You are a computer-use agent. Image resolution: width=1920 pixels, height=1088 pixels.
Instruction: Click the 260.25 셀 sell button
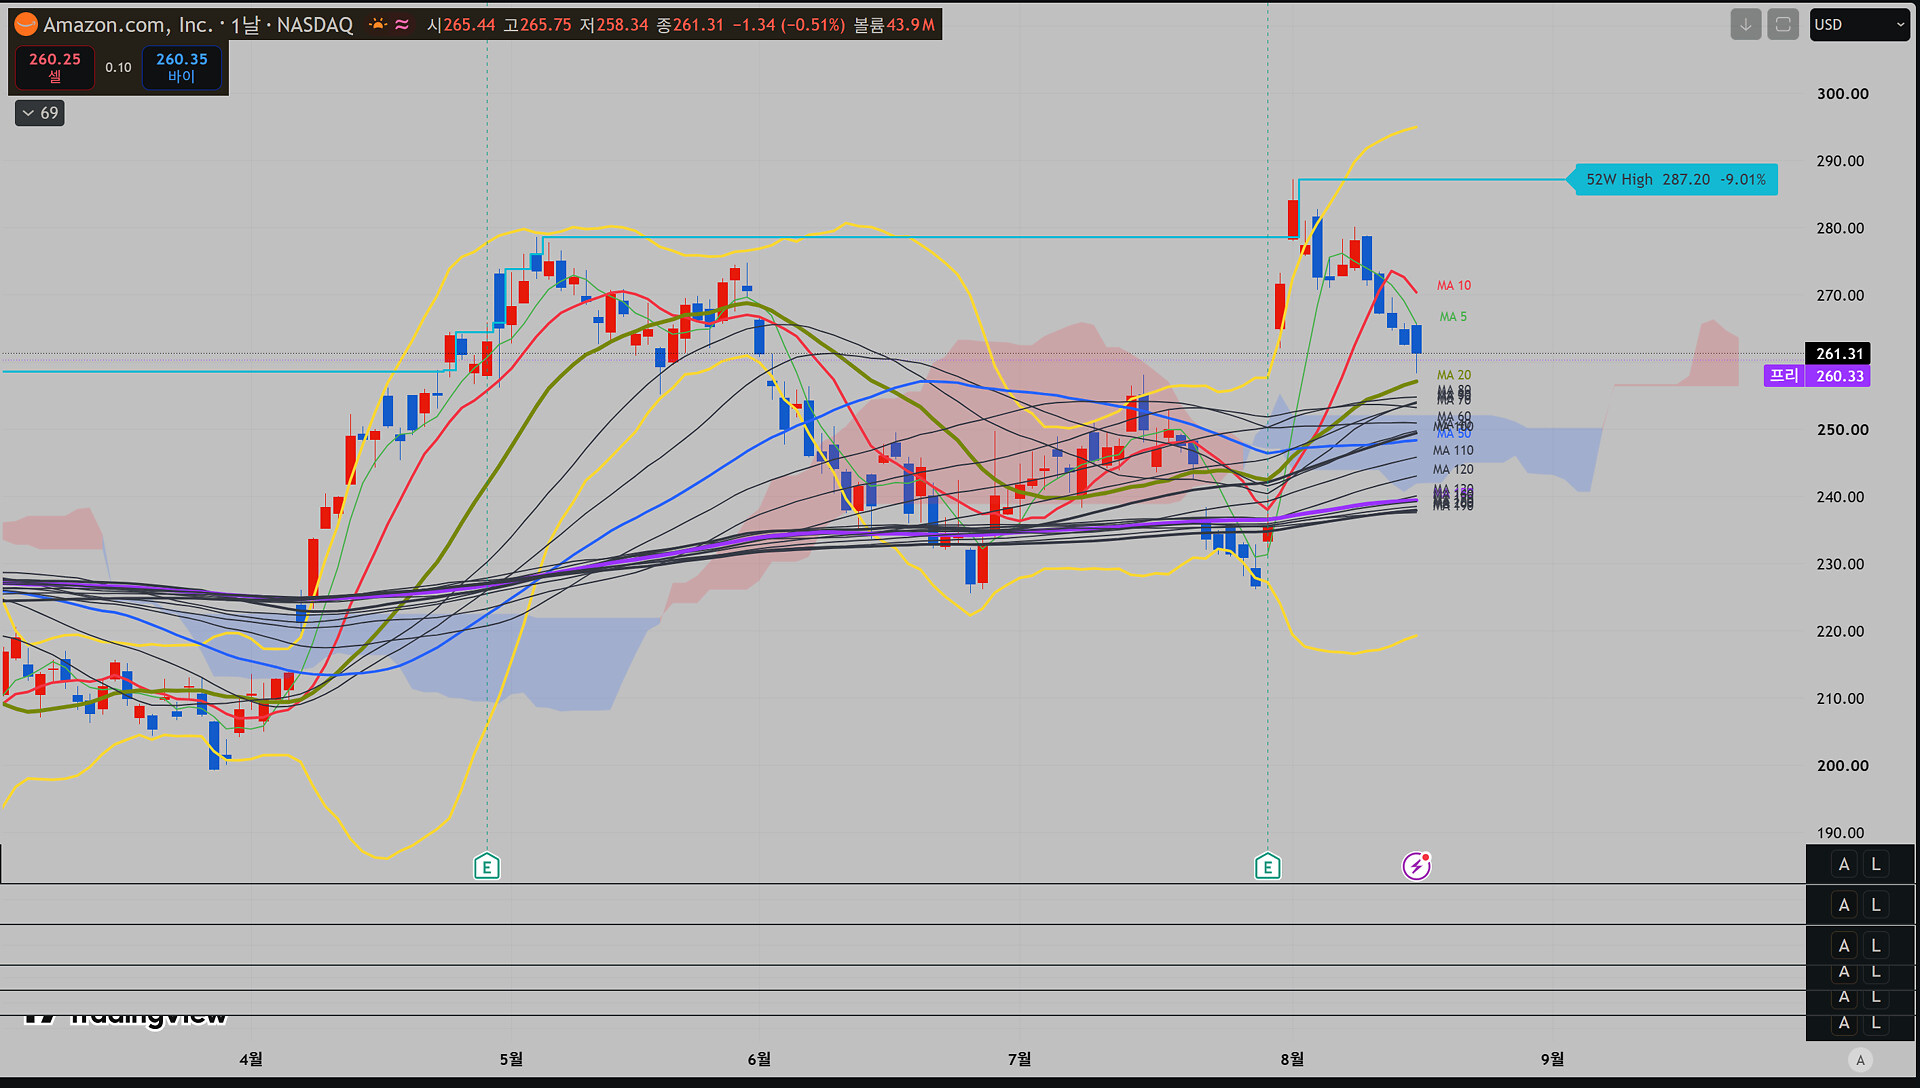[55, 67]
